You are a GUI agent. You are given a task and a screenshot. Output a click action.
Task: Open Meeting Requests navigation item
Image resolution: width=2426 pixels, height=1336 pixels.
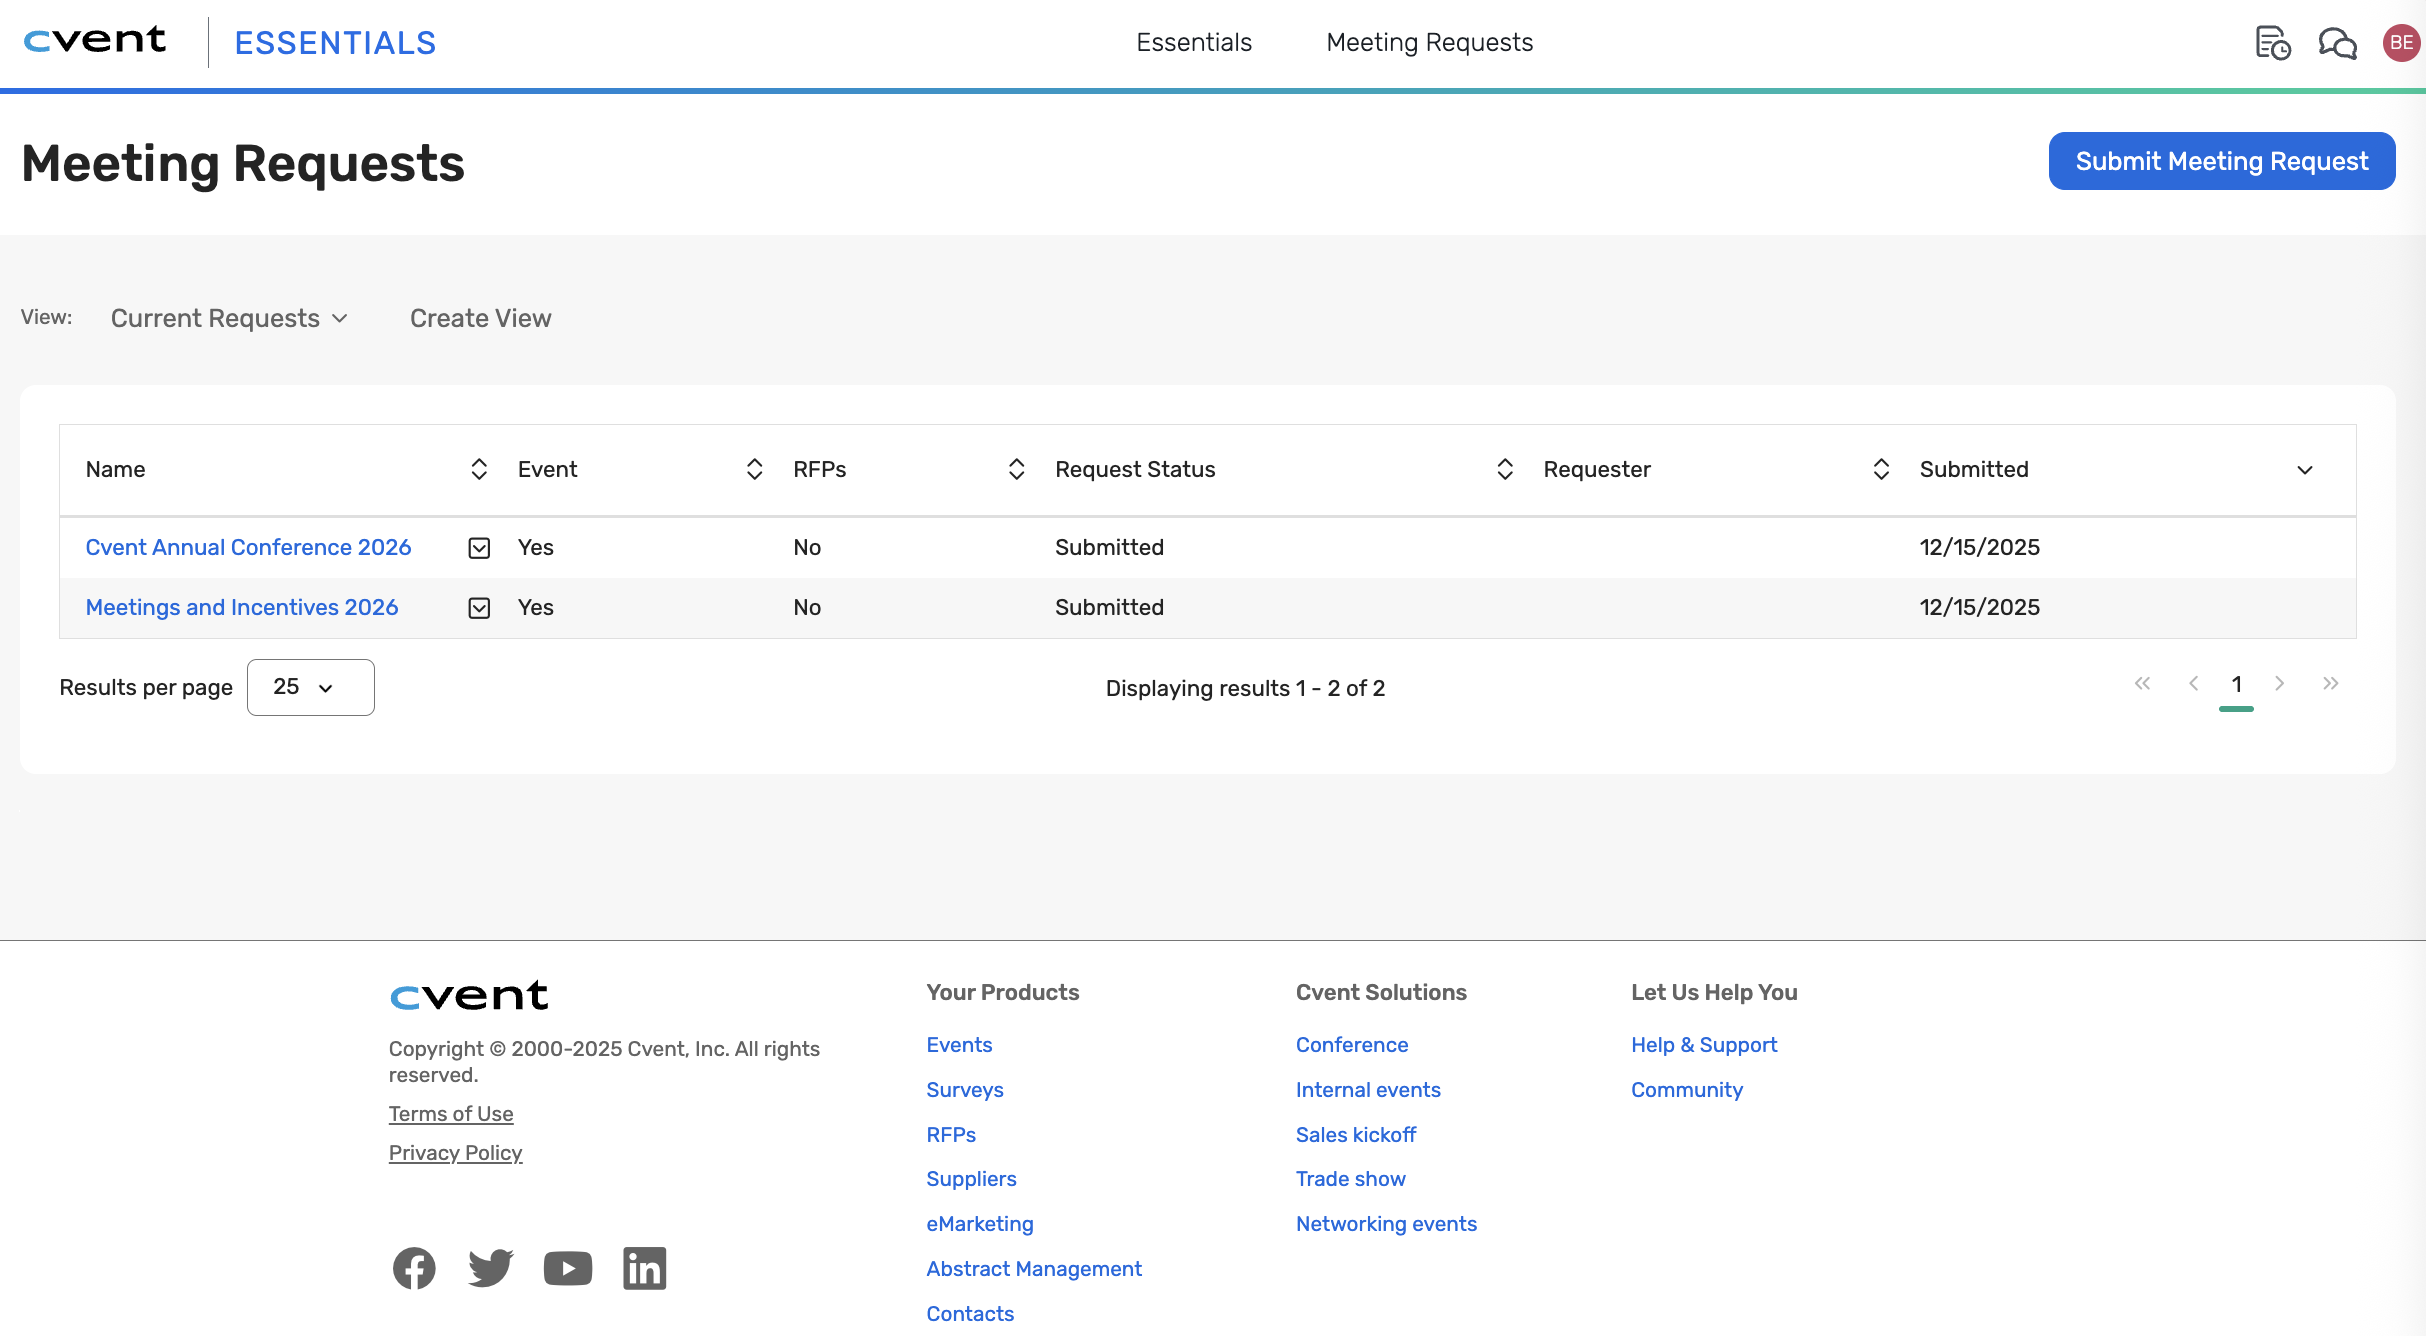coord(1429,42)
